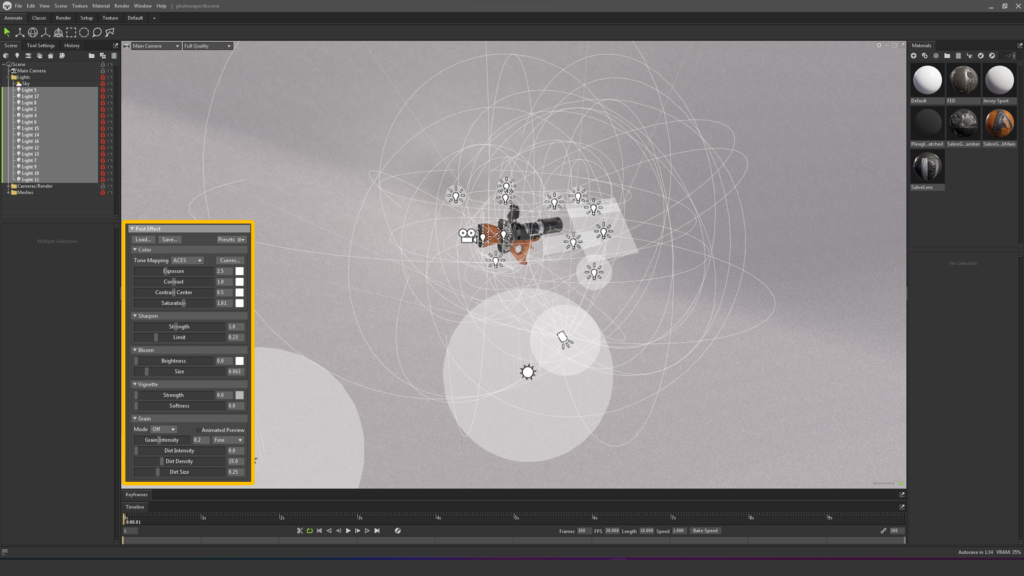Toggle visibility of Light 17
This screenshot has height=576, width=1024.
[x=110, y=97]
